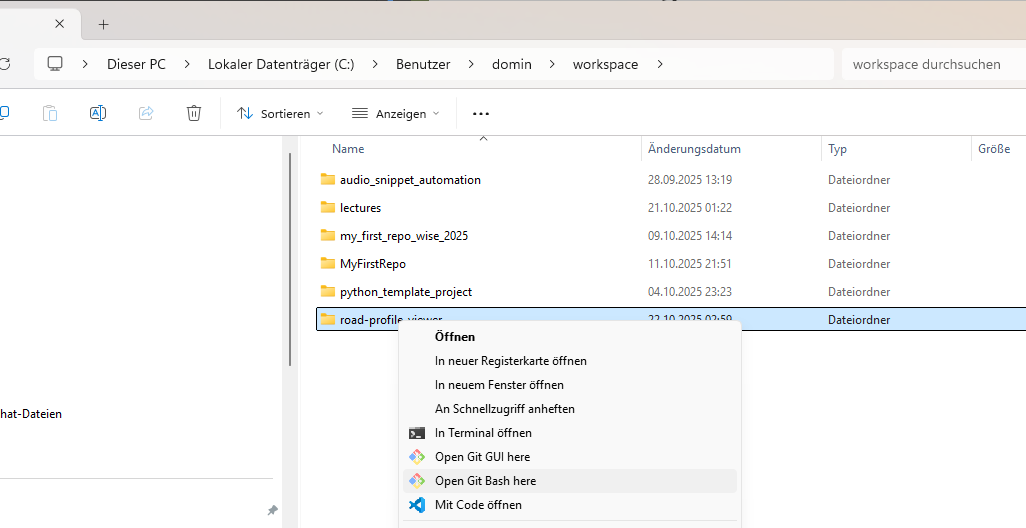Expand chevron after domin
This screenshot has height=528, width=1026.
552,64
